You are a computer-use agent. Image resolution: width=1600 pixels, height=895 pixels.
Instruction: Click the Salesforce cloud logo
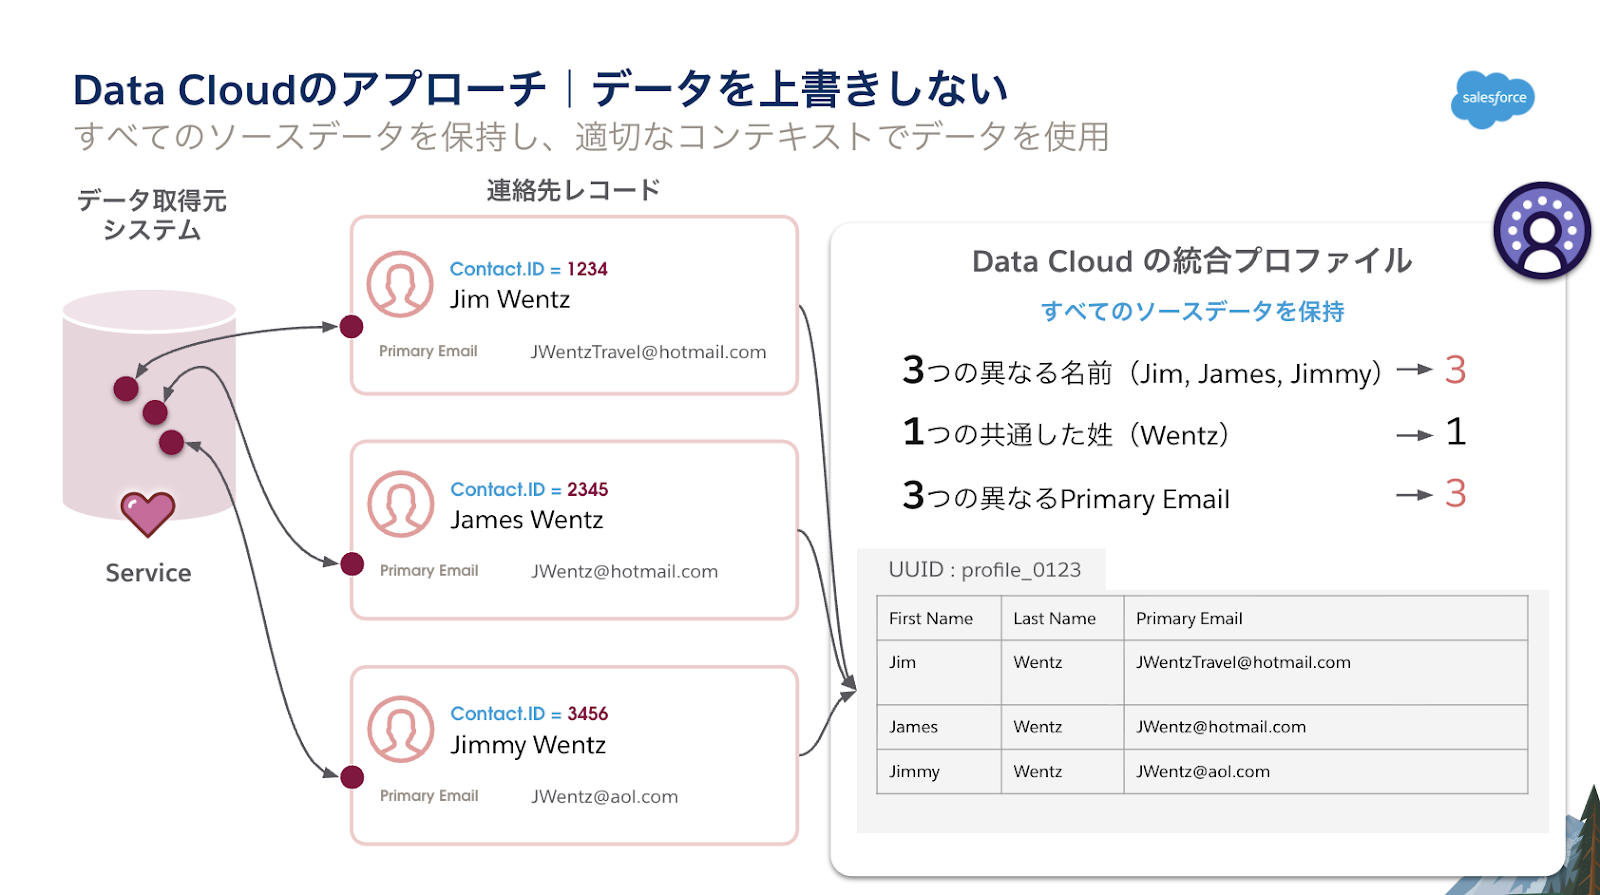click(x=1493, y=99)
